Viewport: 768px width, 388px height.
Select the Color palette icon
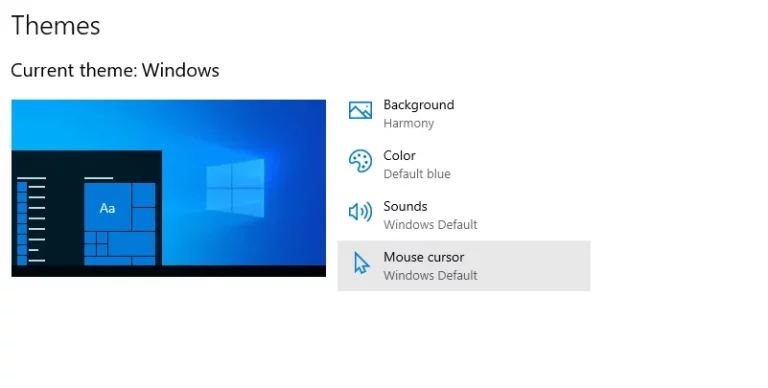tap(360, 161)
